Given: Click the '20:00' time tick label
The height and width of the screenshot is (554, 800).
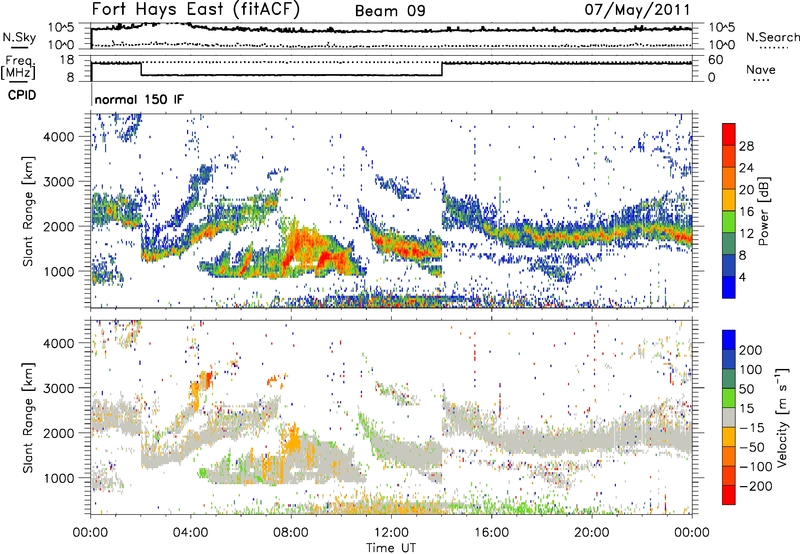Looking at the screenshot, I should (591, 533).
